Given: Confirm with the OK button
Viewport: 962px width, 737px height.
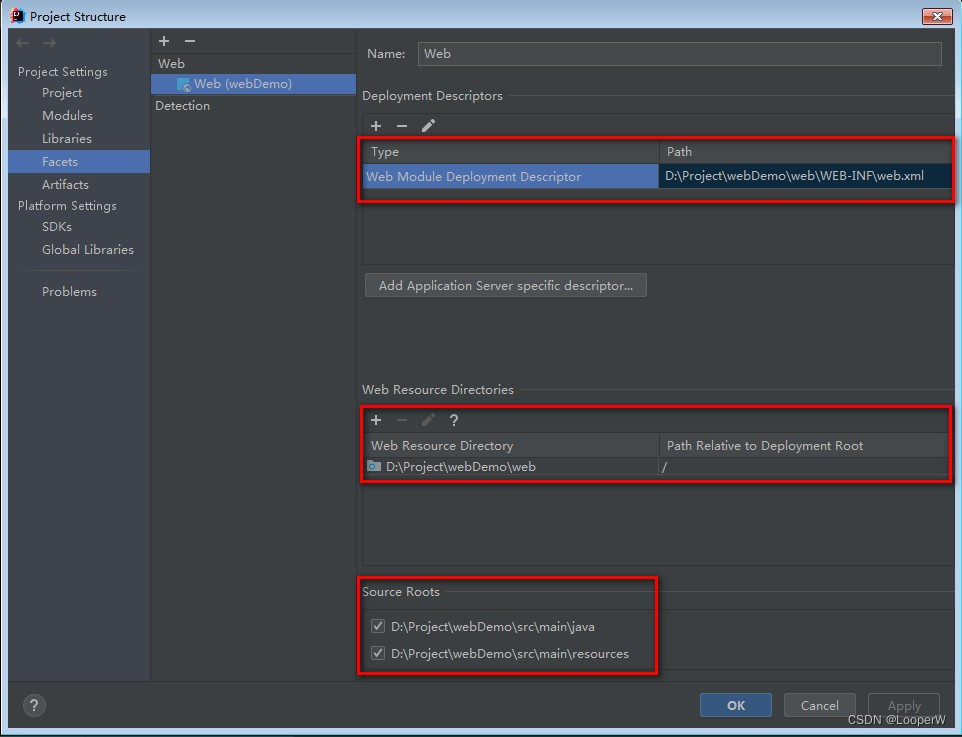Looking at the screenshot, I should 736,705.
